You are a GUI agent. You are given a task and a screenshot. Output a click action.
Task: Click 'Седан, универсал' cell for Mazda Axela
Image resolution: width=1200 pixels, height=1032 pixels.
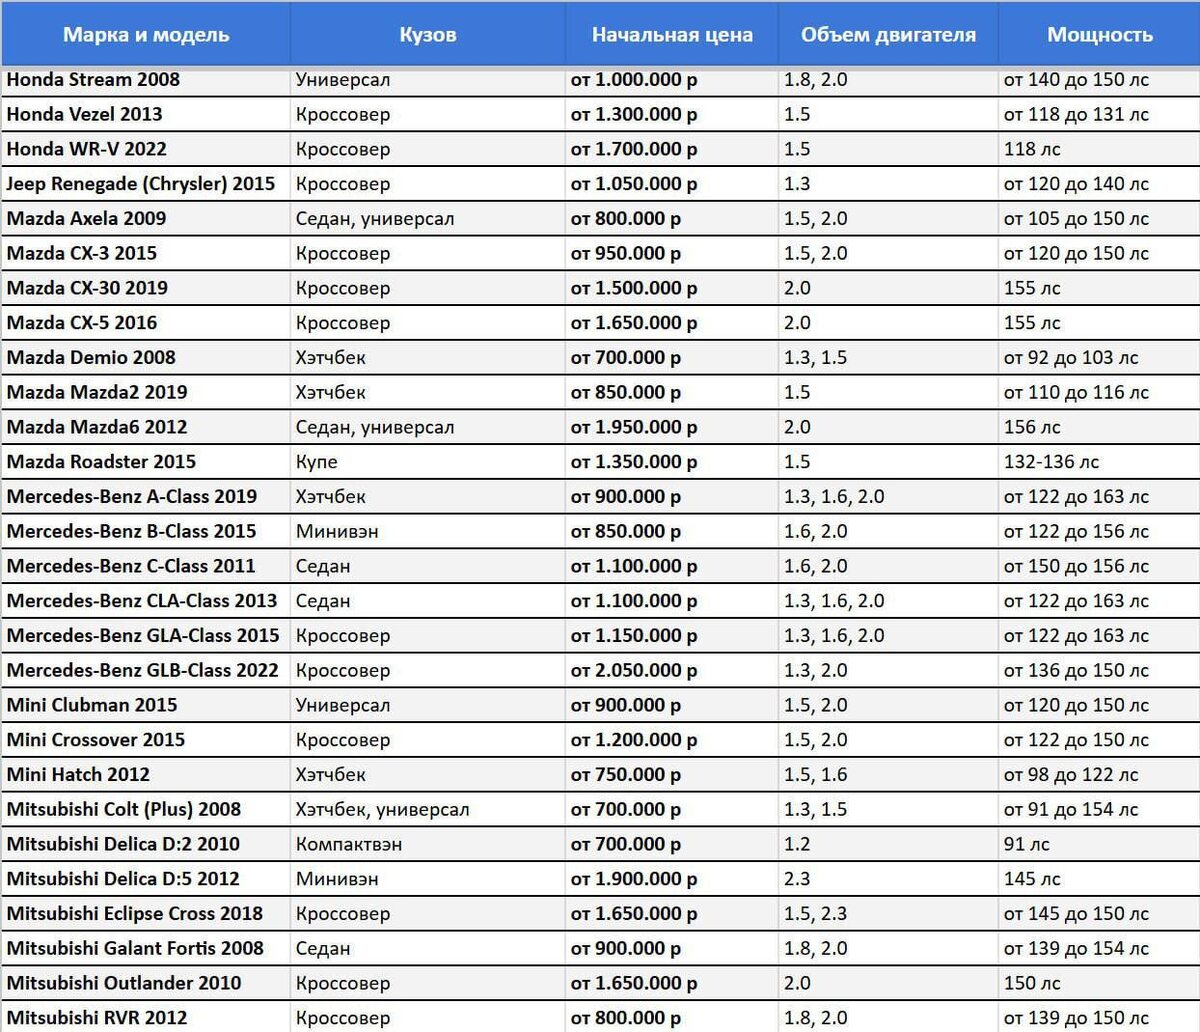tap(428, 218)
